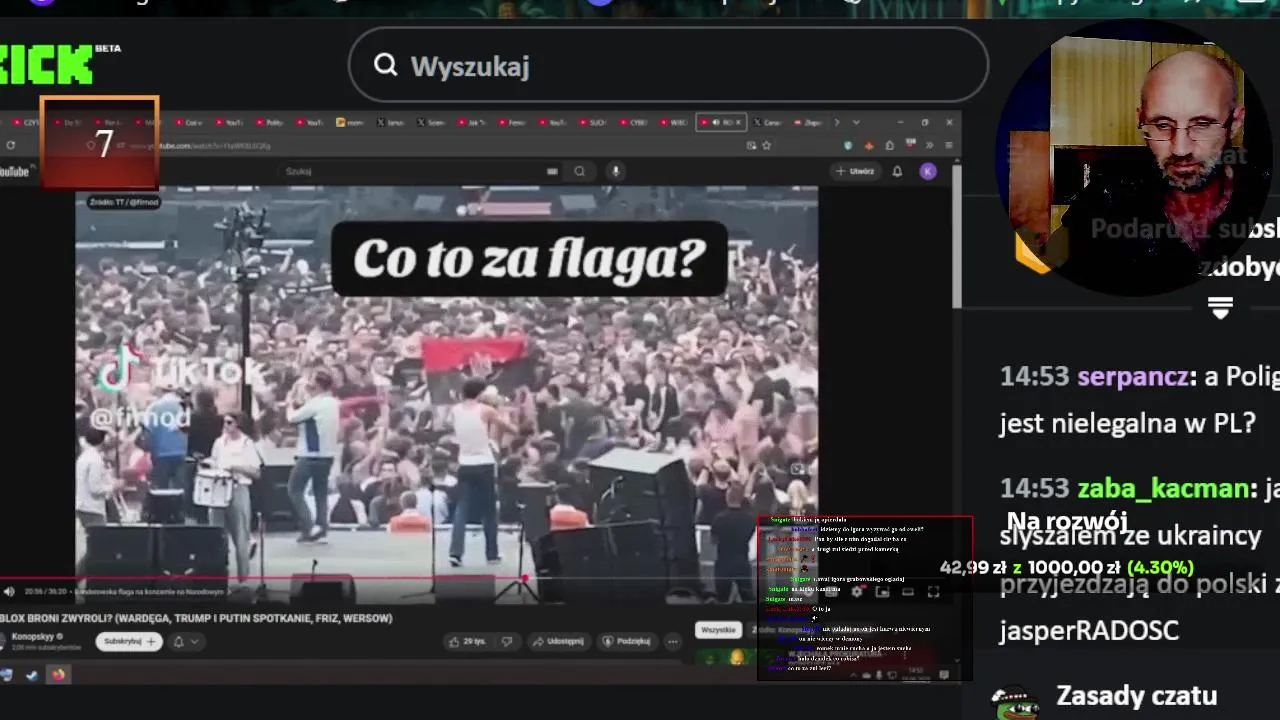Reload the page in inner browser

click(x=10, y=145)
